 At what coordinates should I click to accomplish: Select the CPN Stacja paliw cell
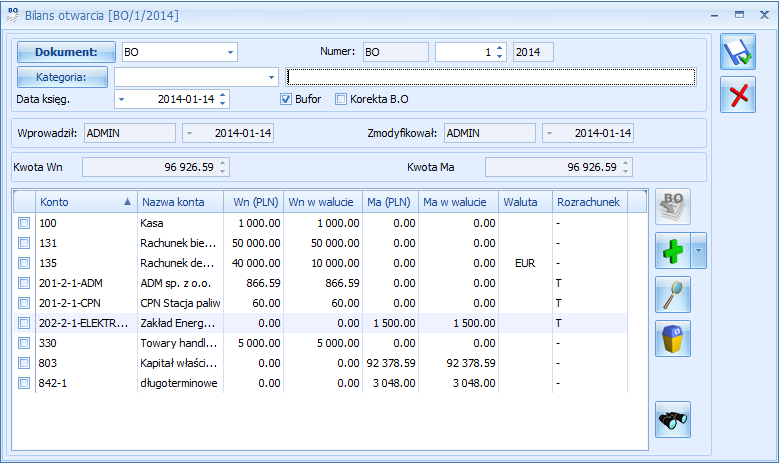180,303
